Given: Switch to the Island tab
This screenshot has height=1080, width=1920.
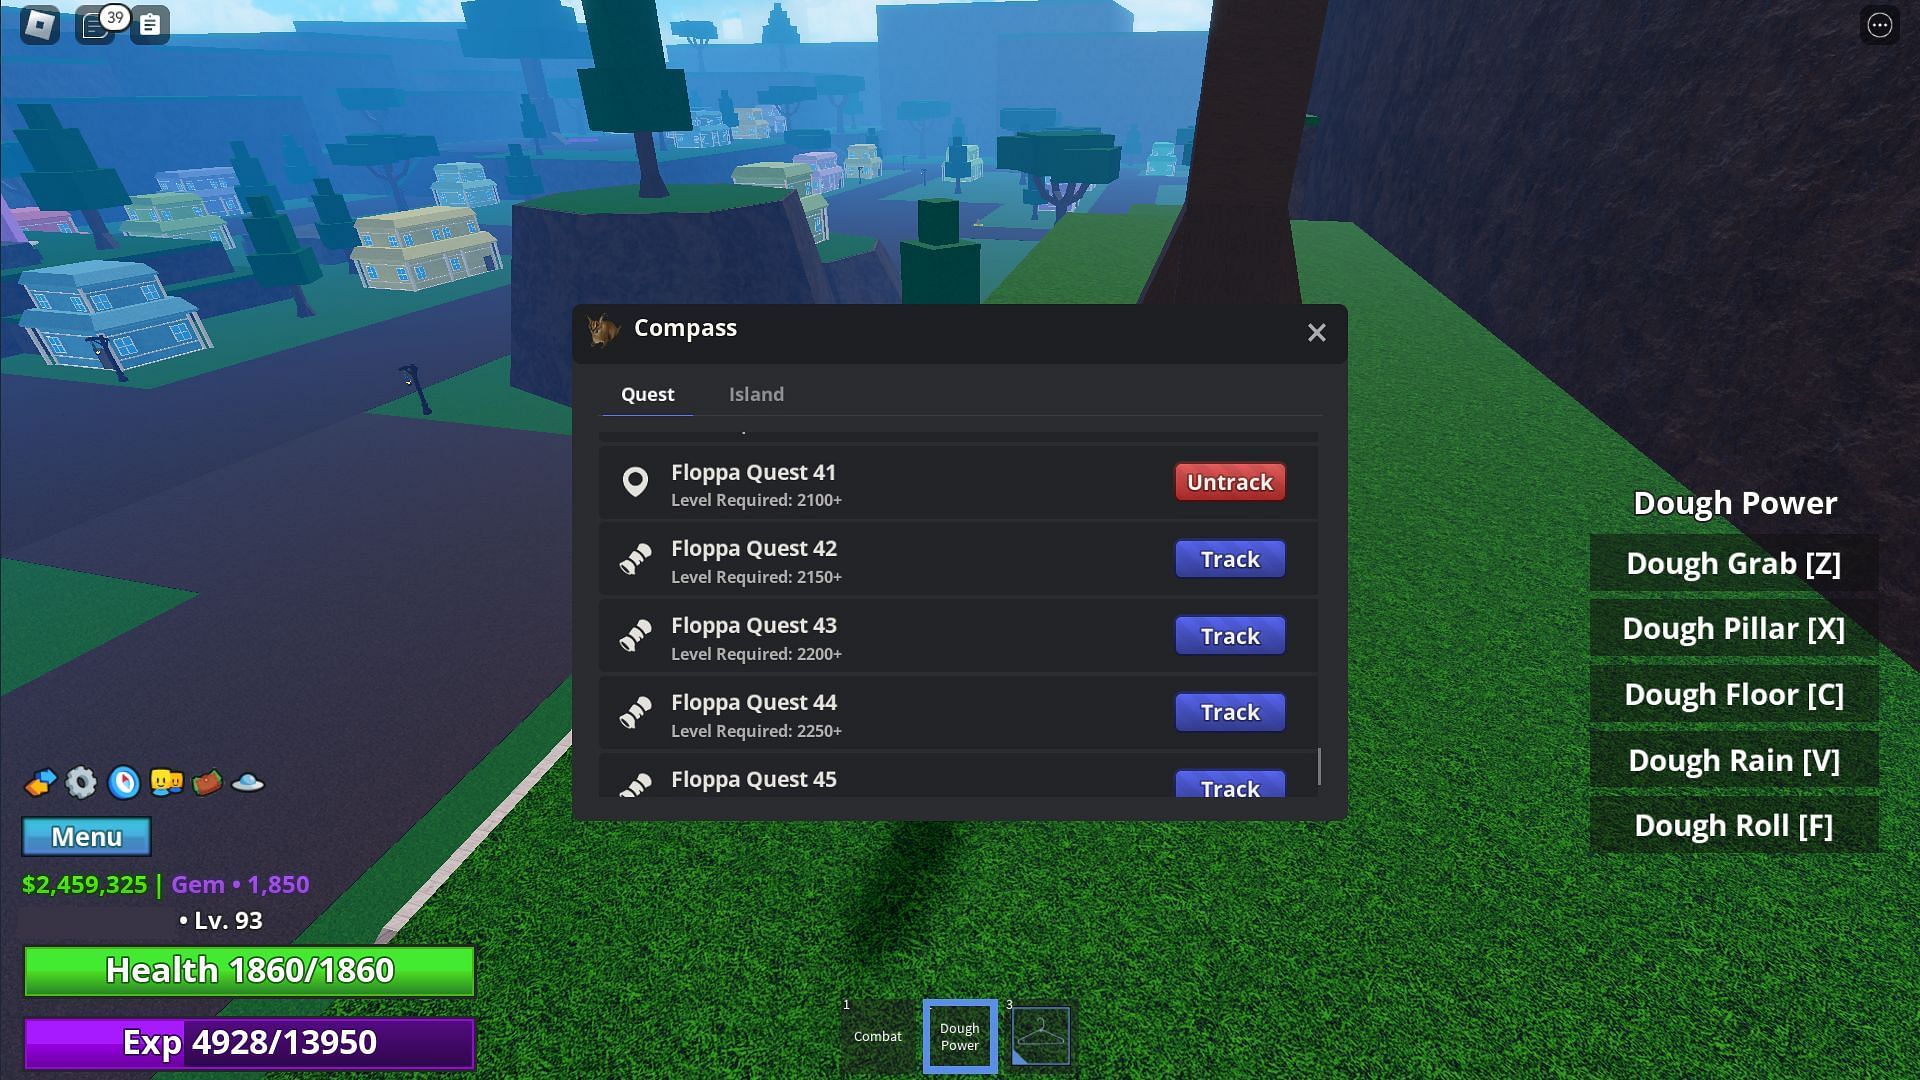Looking at the screenshot, I should 757,394.
